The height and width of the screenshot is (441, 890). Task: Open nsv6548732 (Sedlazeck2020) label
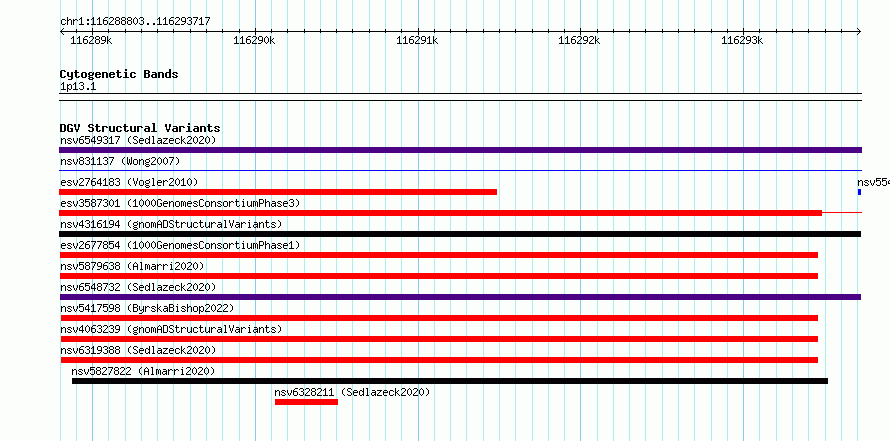coord(138,287)
